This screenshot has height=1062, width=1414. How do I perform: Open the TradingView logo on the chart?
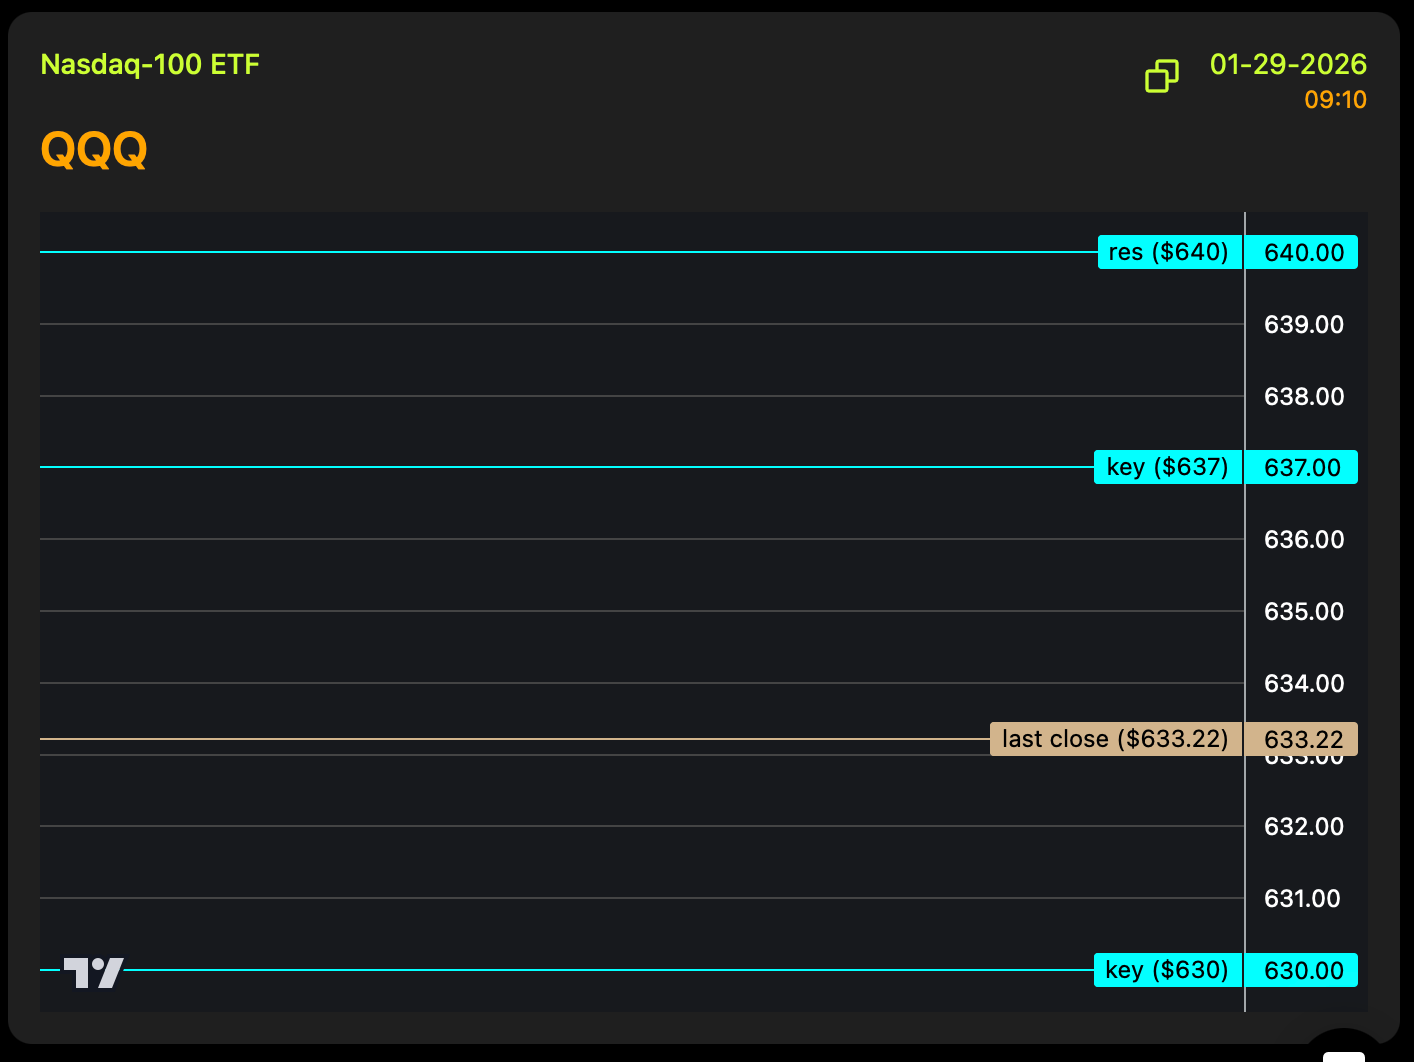tap(93, 972)
